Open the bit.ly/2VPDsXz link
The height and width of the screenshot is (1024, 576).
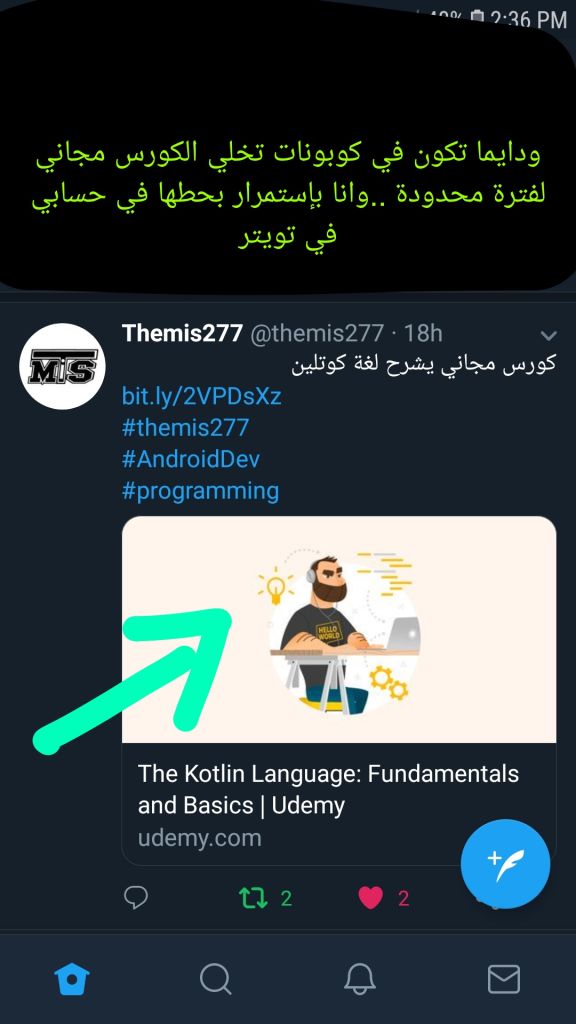[x=202, y=396]
